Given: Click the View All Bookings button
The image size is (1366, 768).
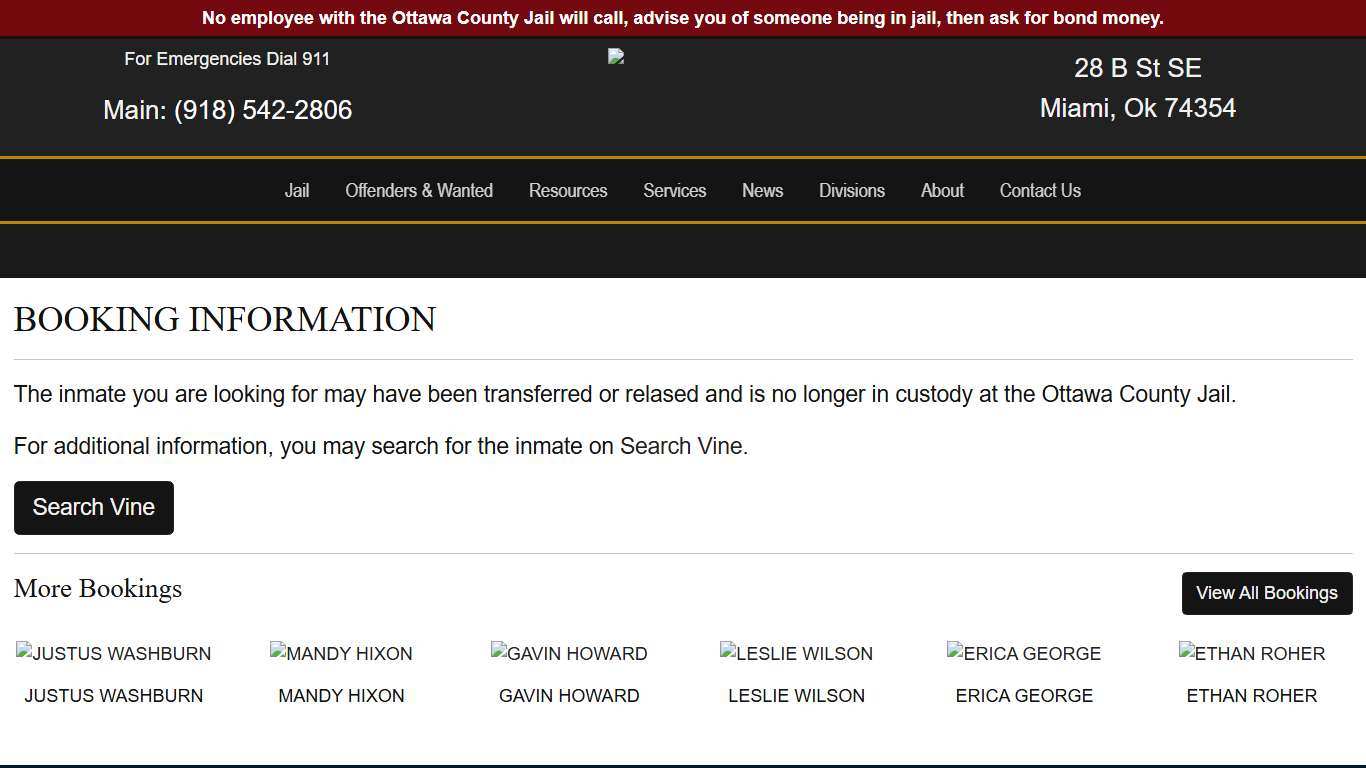Looking at the screenshot, I should pyautogui.click(x=1266, y=593).
